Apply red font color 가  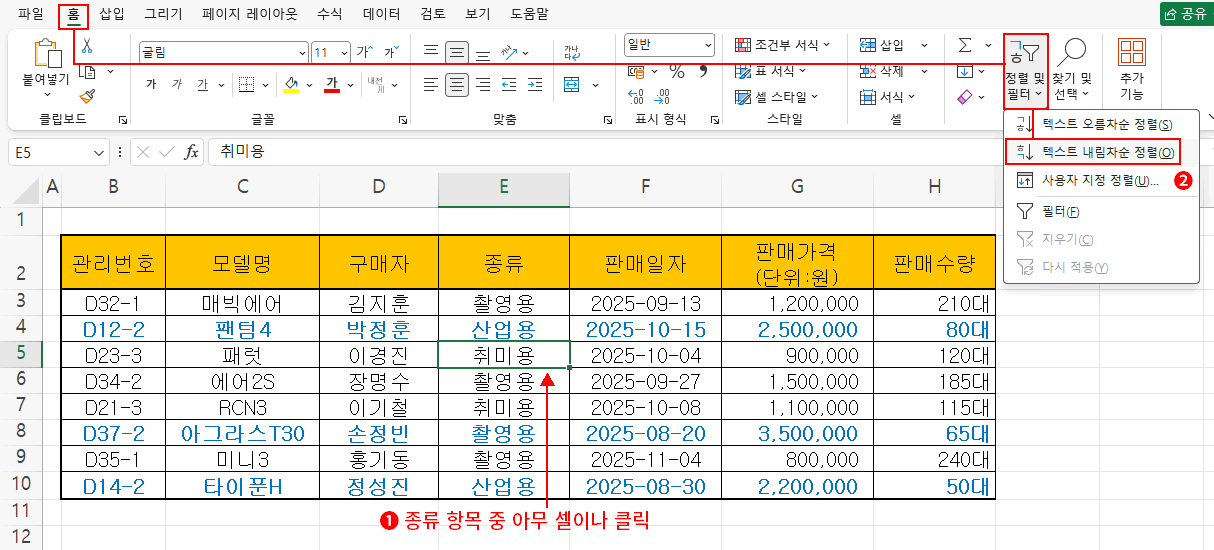333,84
